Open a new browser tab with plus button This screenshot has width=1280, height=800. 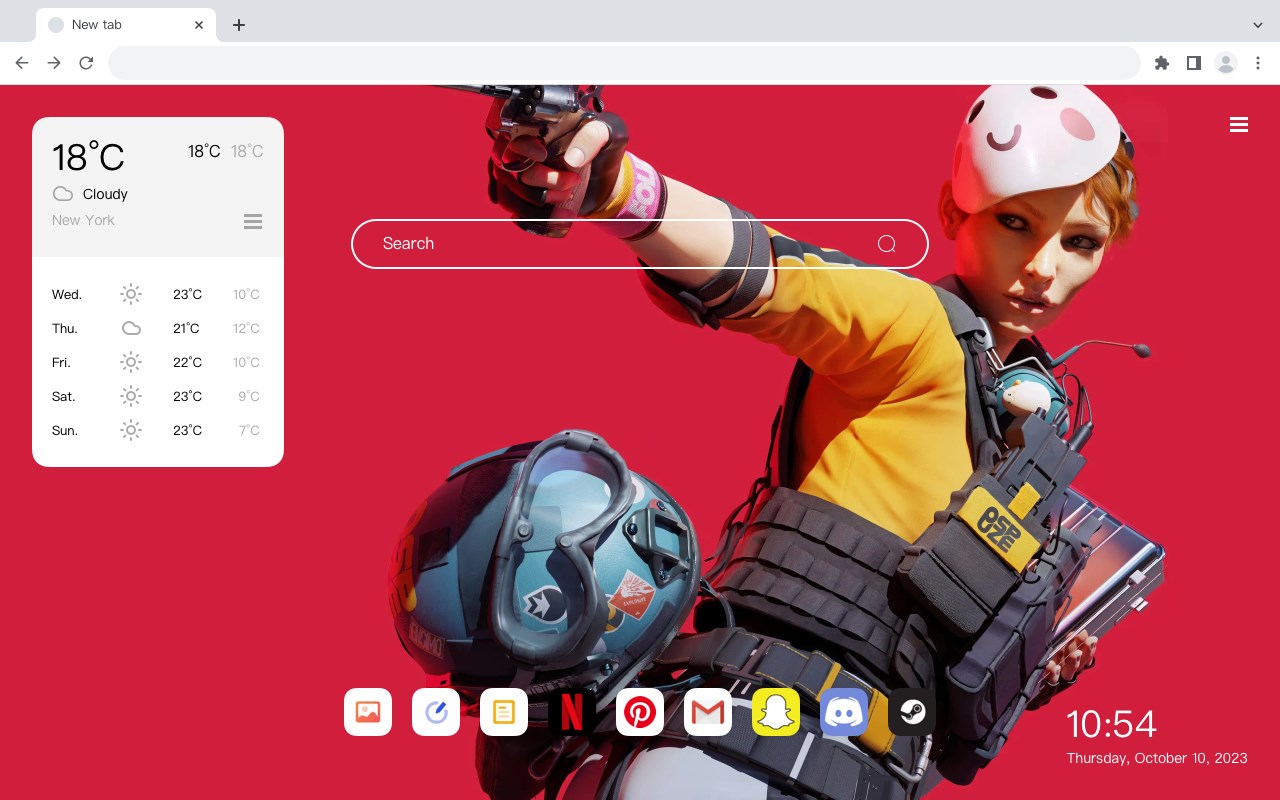238,25
